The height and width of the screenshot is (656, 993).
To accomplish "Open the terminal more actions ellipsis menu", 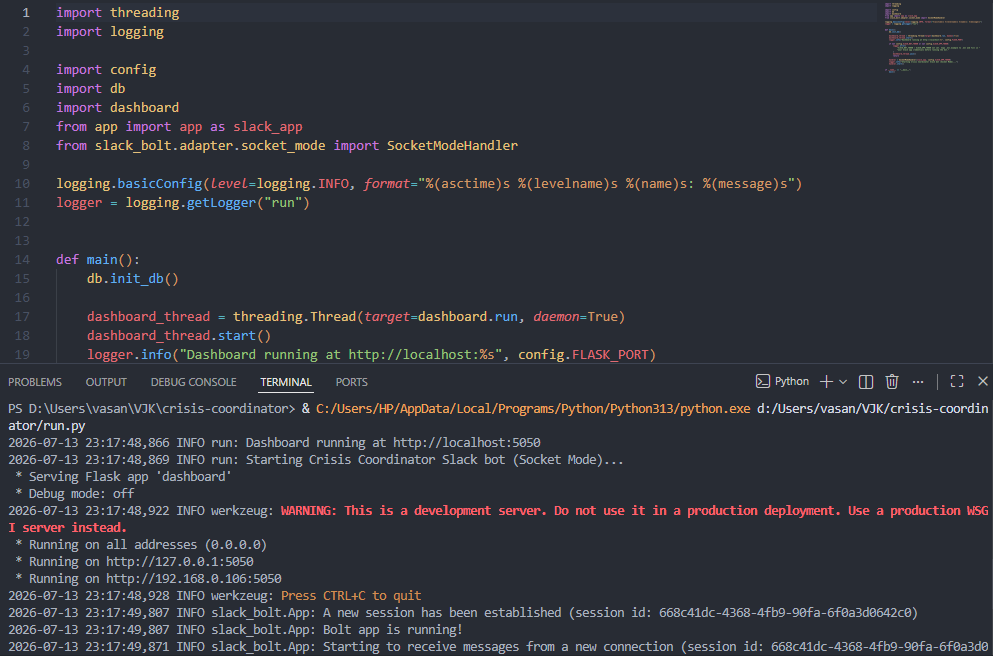I will [x=918, y=382].
